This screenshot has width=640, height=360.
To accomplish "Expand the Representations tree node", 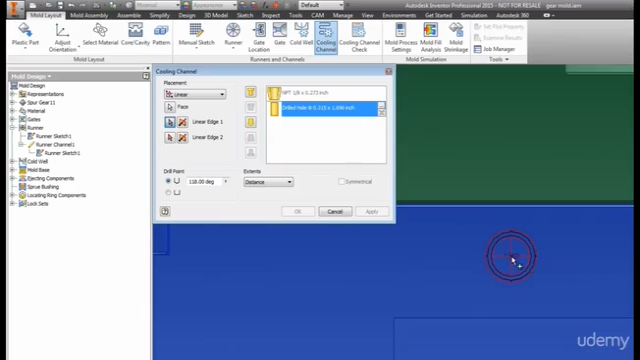I will tap(13, 94).
